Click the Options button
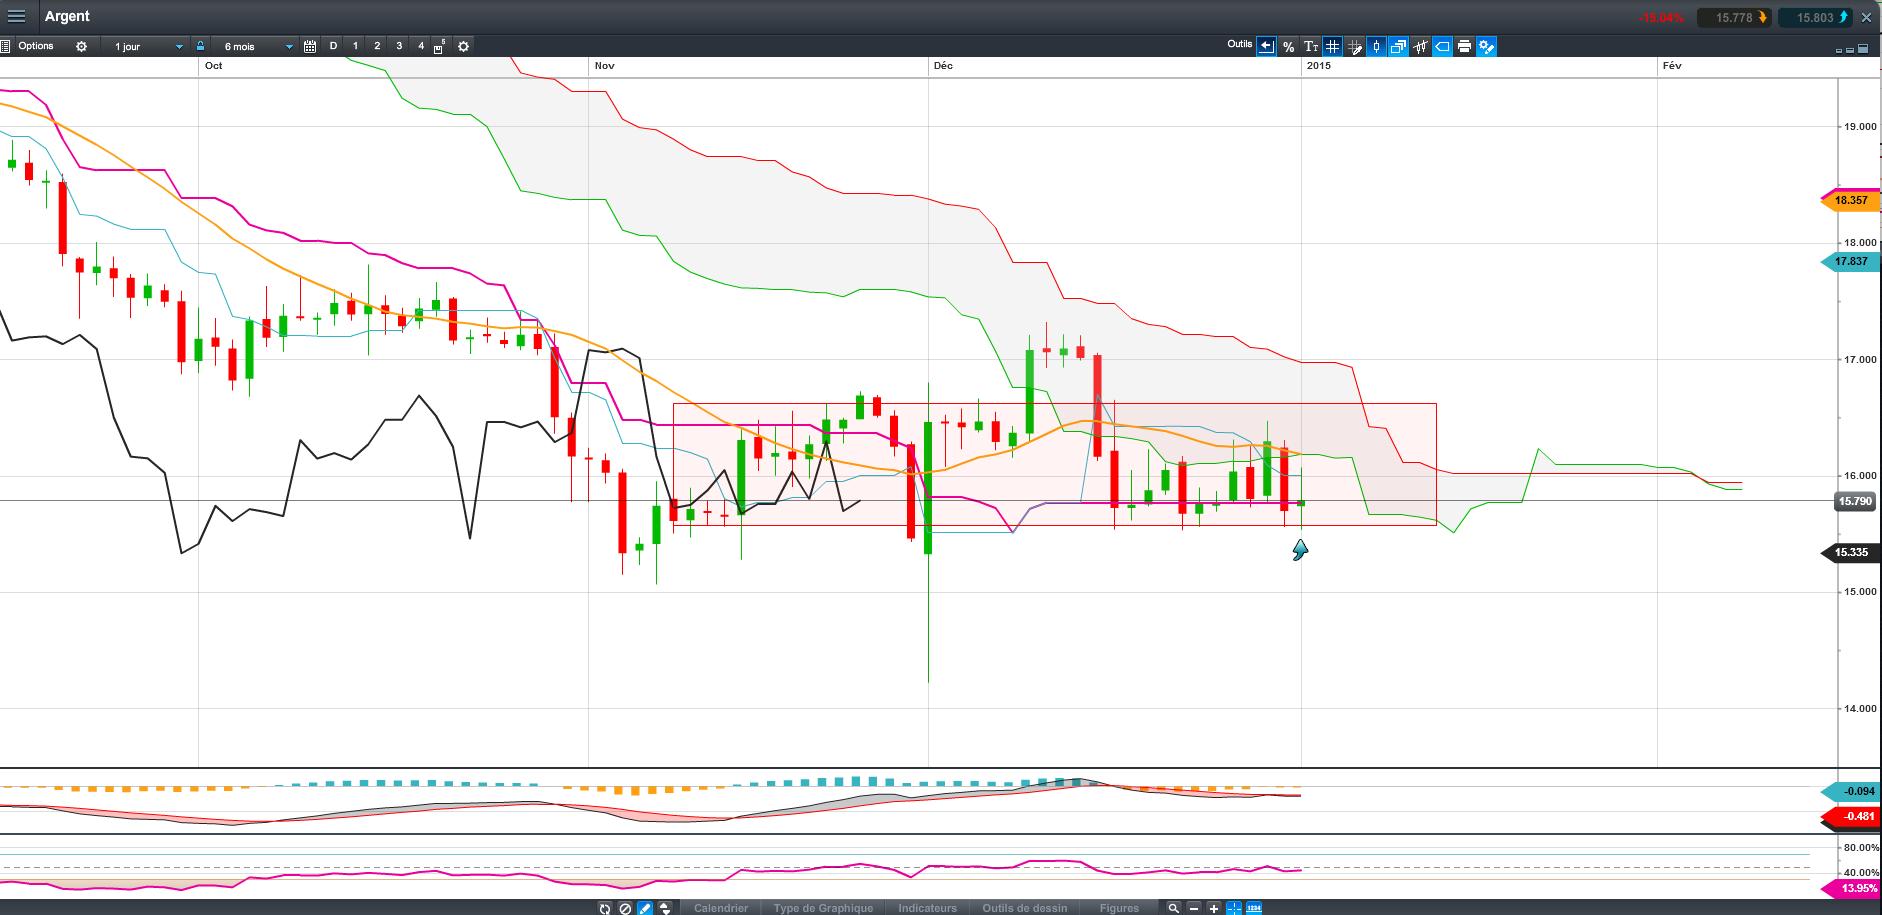Image resolution: width=1882 pixels, height=915 pixels. pos(36,46)
